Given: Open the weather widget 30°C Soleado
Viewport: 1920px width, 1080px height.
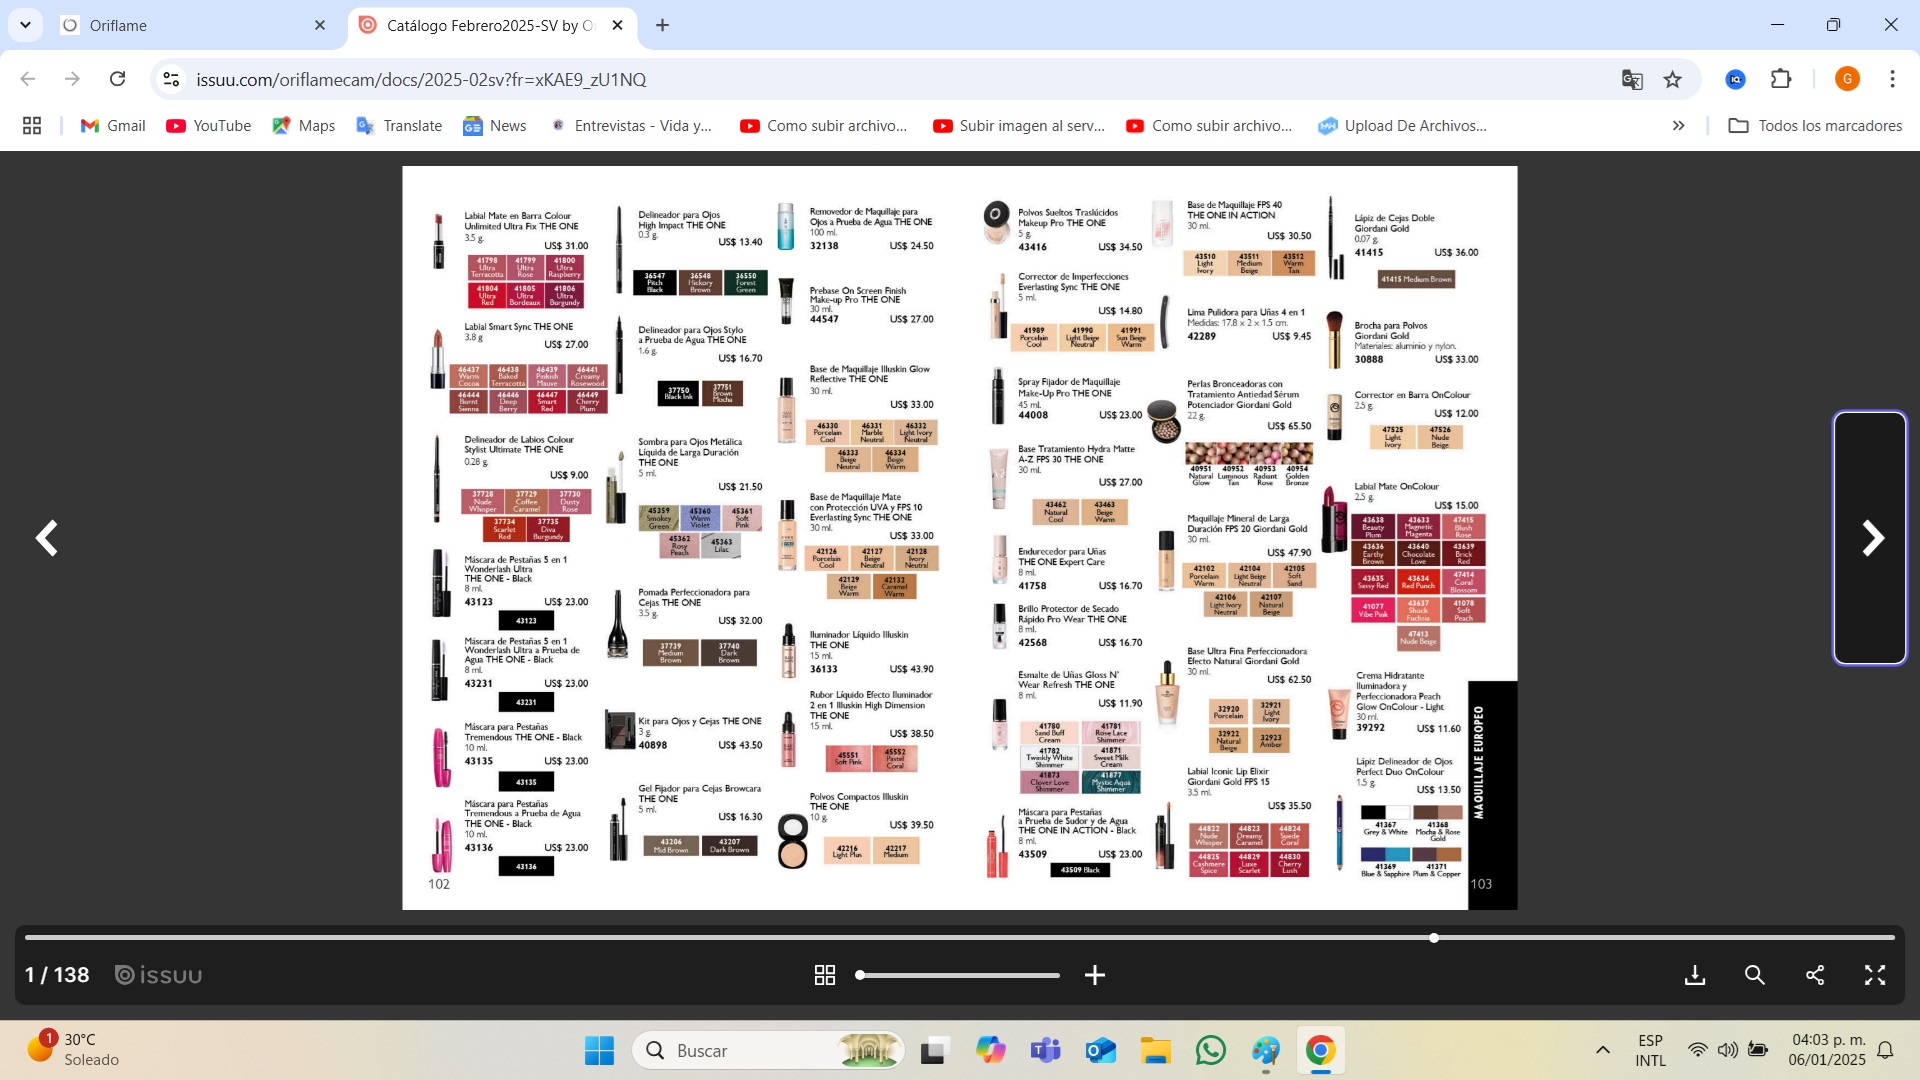Looking at the screenshot, I should point(75,1050).
